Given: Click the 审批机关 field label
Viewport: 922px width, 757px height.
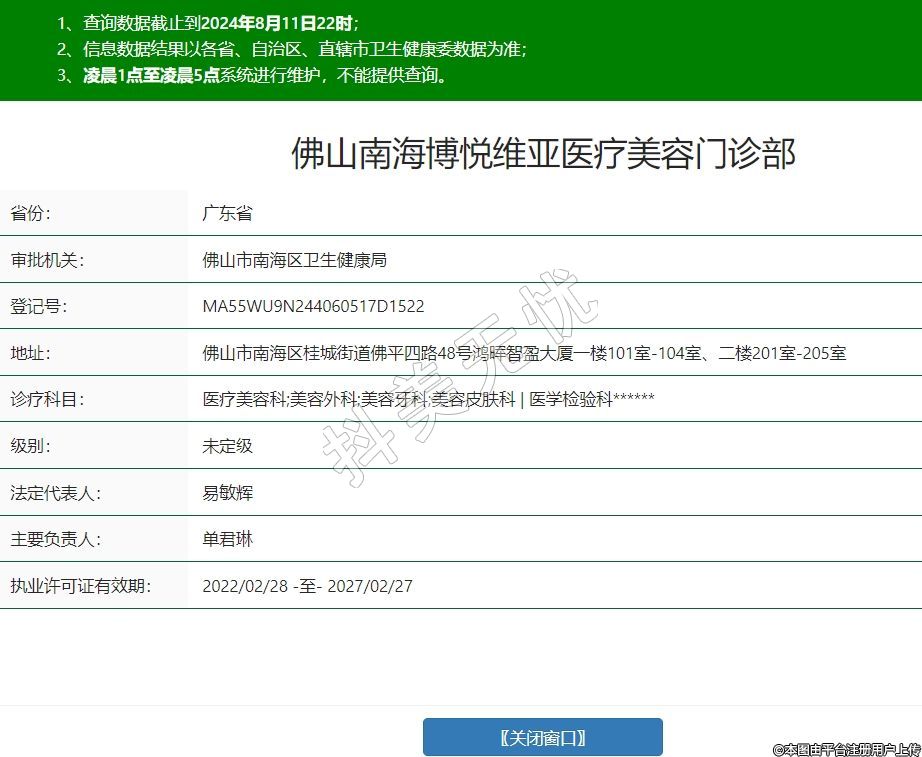Looking at the screenshot, I should (47, 260).
